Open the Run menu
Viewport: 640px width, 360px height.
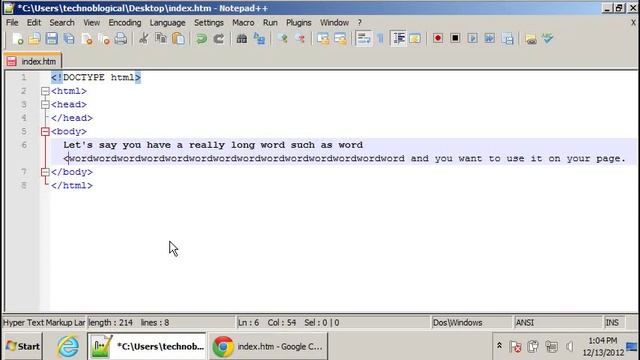[x=270, y=22]
